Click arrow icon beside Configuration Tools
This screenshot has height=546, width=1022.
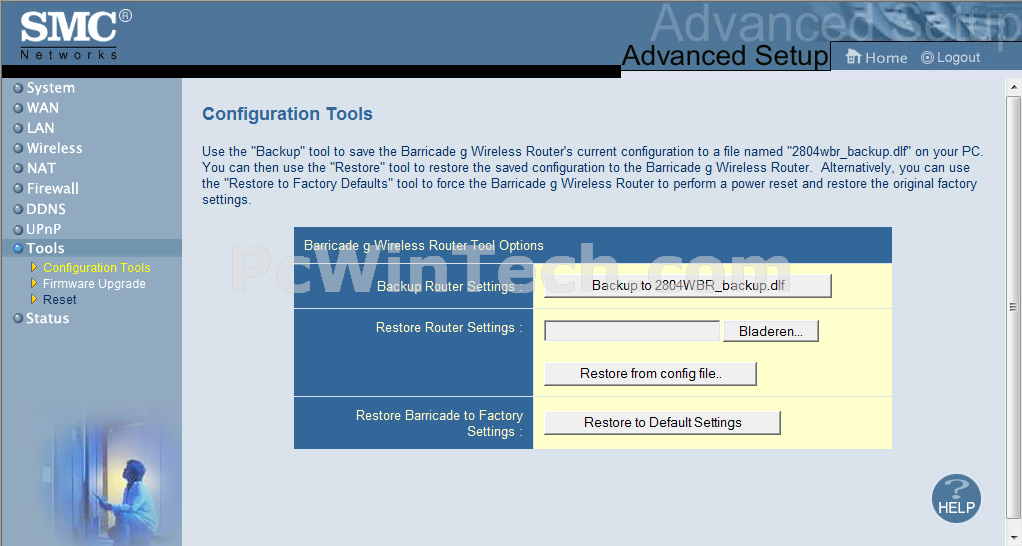coord(34,267)
